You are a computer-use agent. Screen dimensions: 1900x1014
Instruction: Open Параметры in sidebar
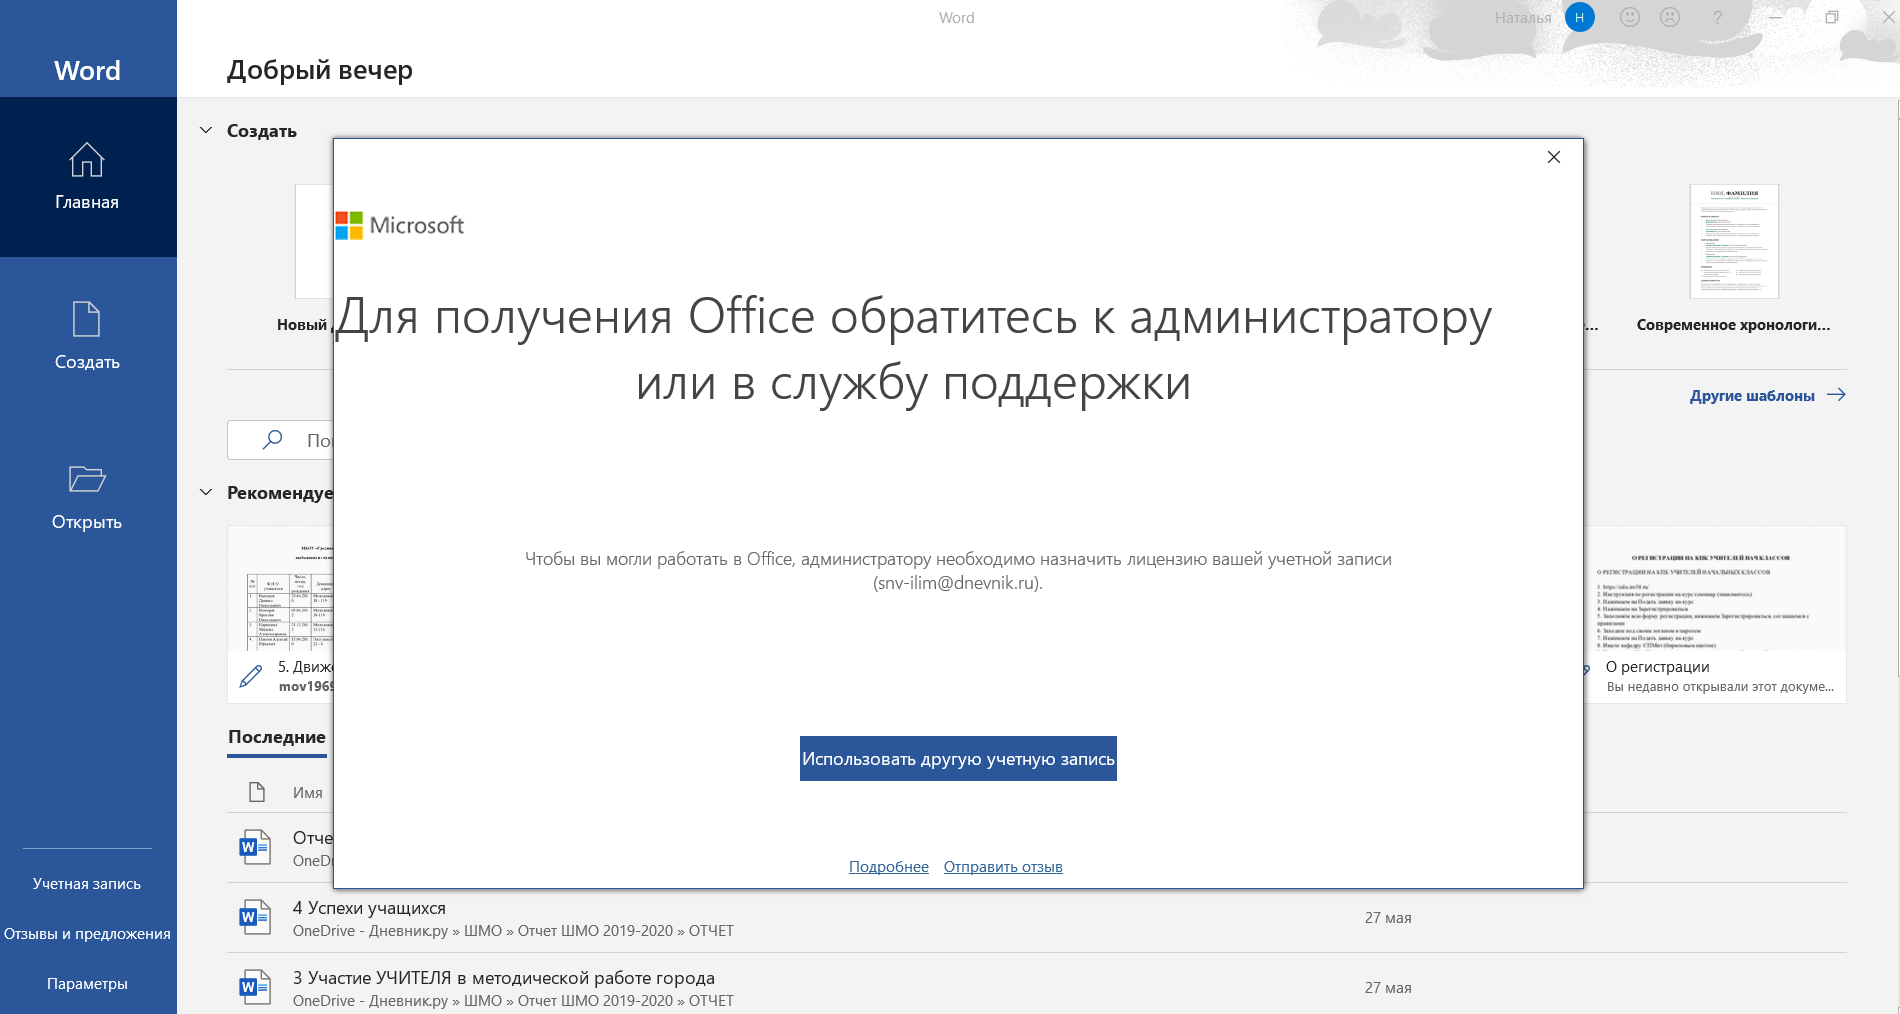point(87,984)
